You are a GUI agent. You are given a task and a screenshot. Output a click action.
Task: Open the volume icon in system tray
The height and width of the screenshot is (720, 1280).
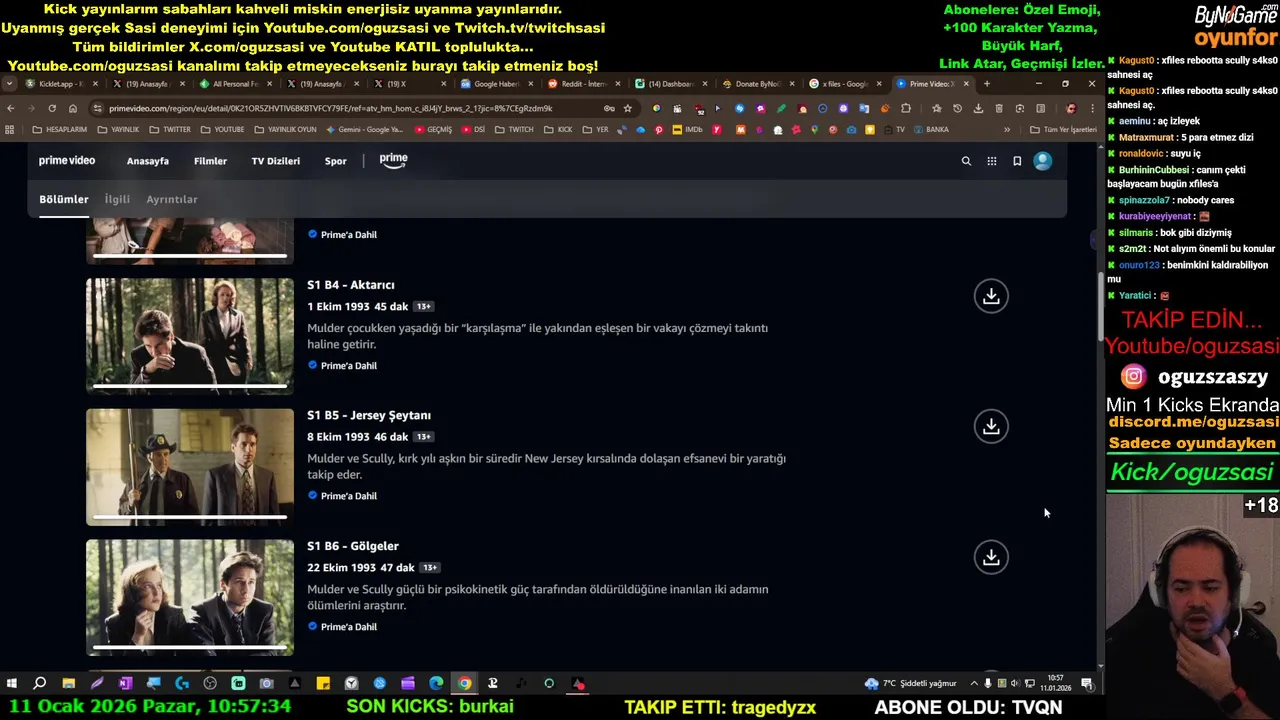point(1015,683)
